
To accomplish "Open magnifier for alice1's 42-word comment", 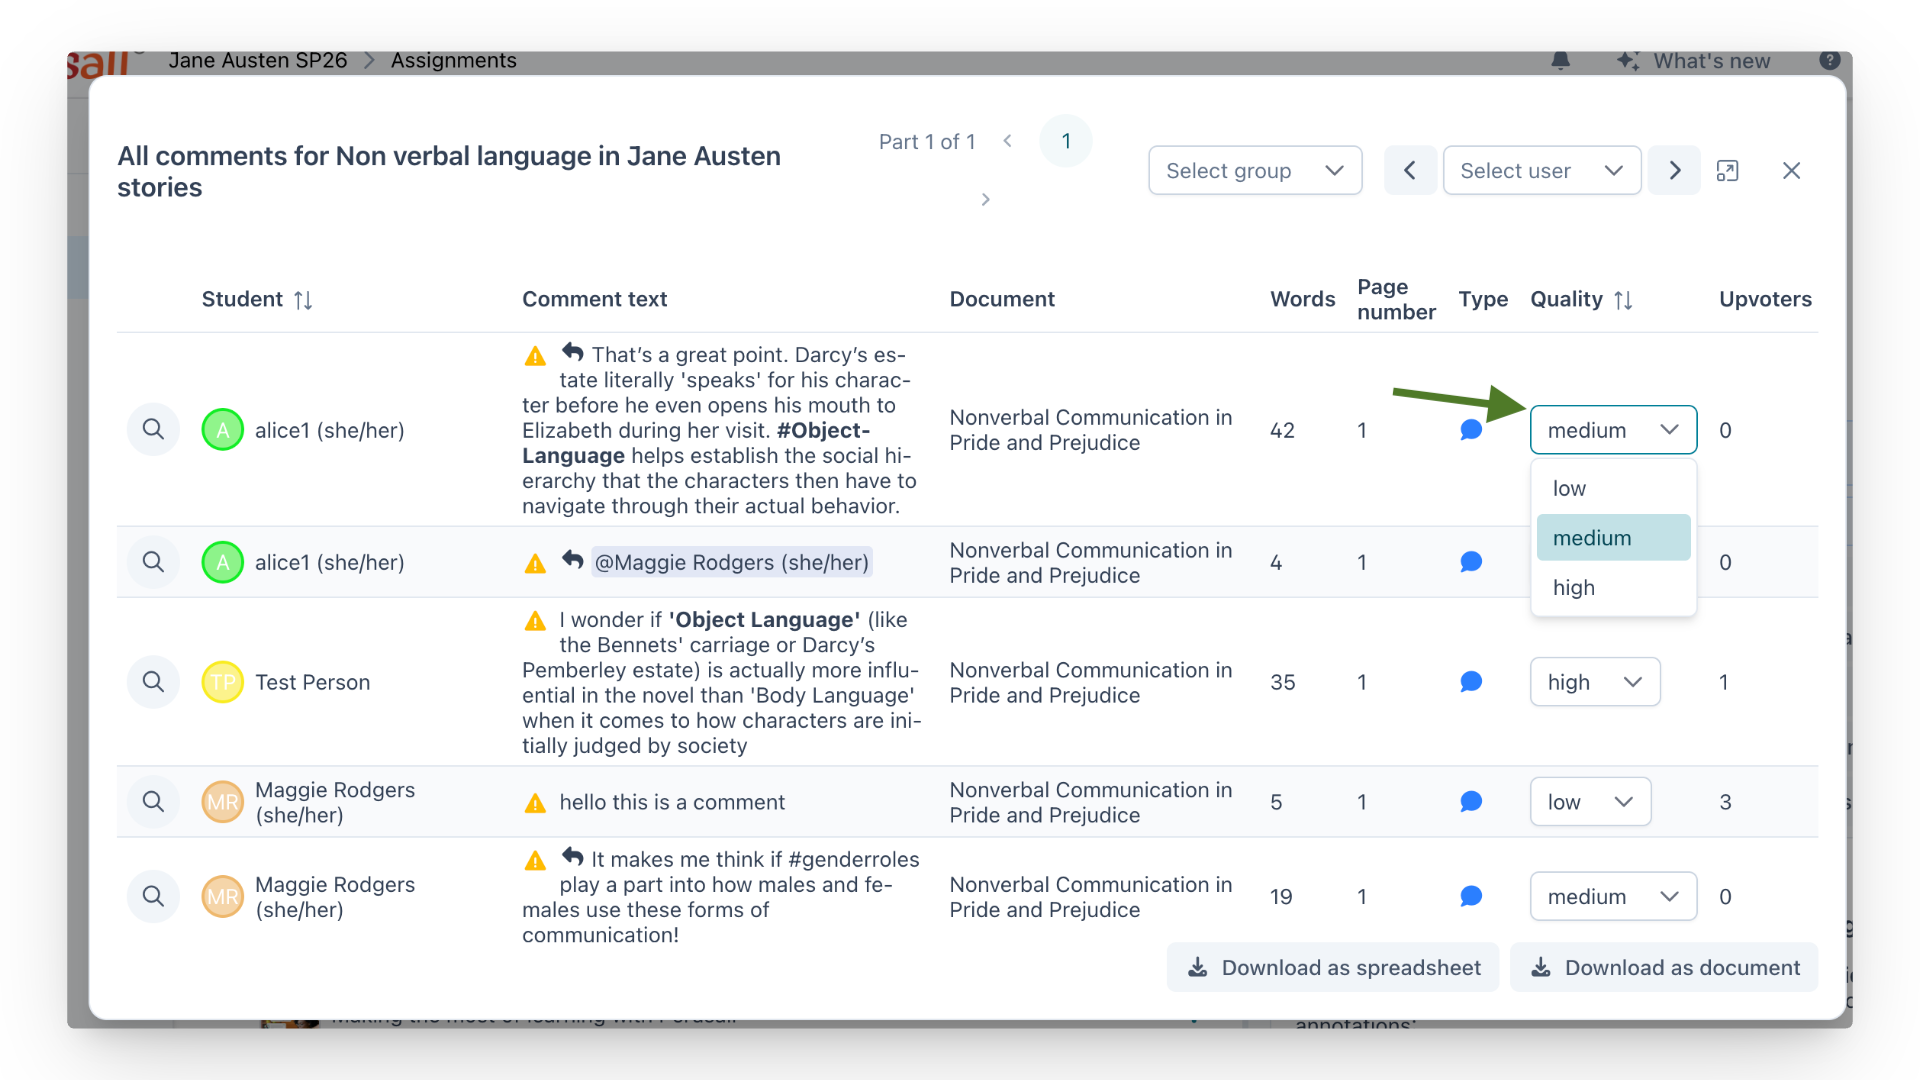I will (153, 430).
